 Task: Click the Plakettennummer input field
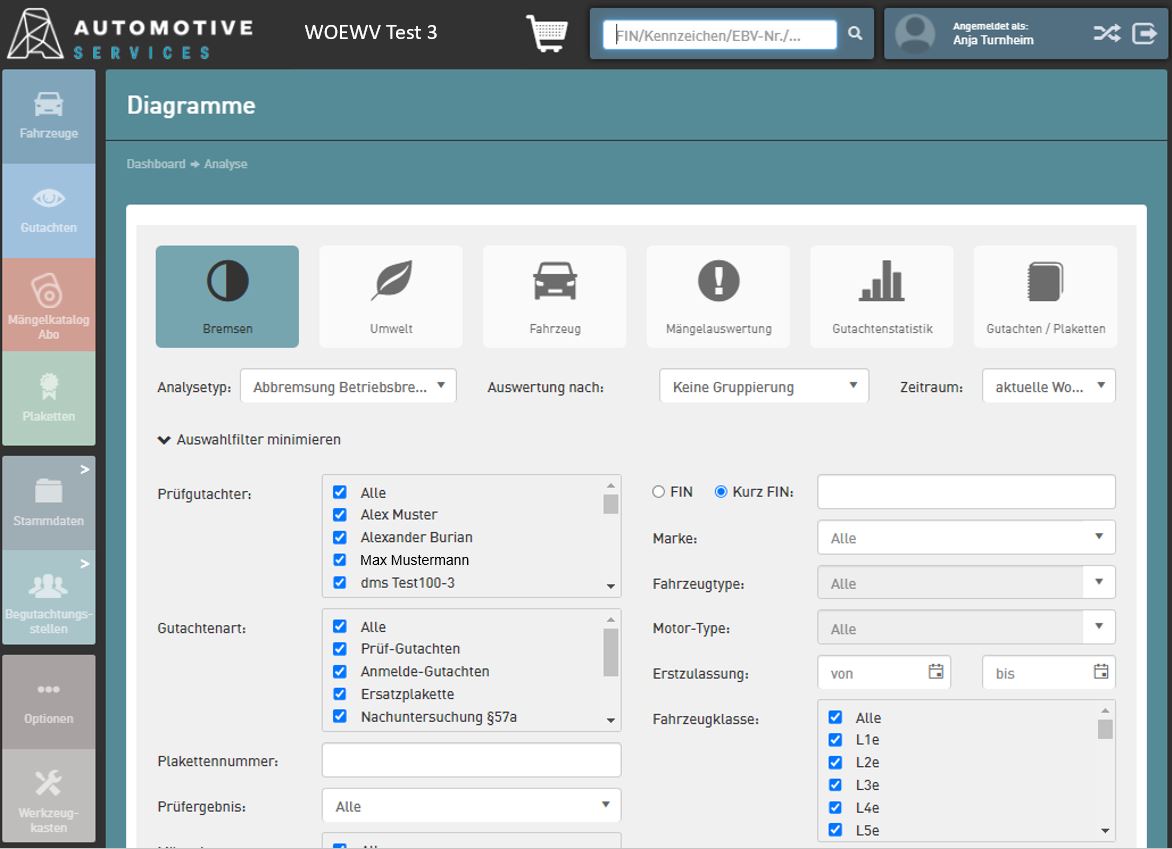[471, 761]
